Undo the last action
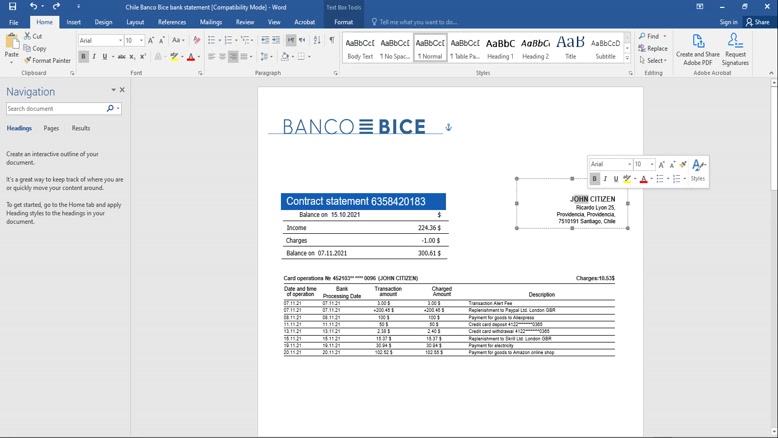The image size is (778, 438). 33,6
